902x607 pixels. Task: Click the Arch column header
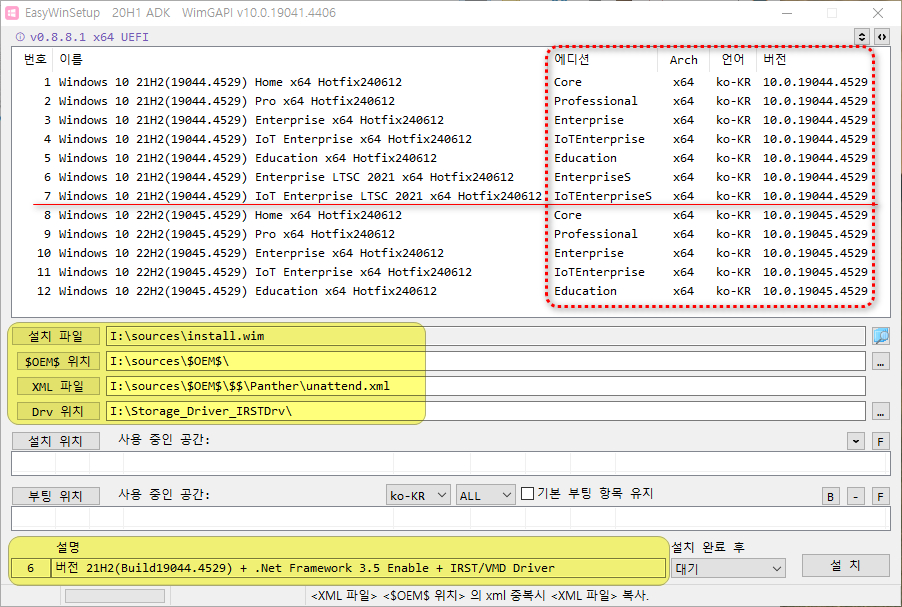[x=683, y=59]
